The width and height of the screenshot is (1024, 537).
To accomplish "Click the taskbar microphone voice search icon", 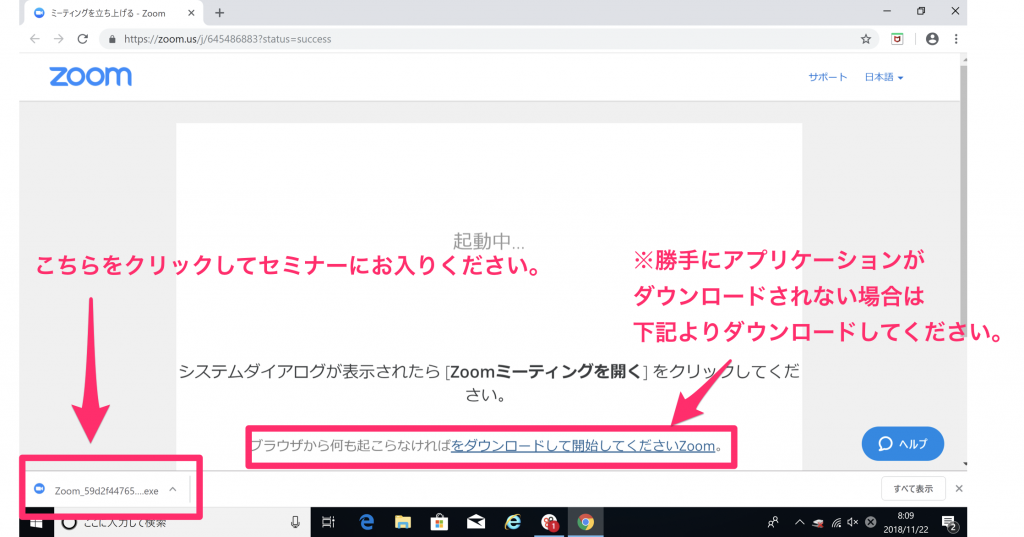I will click(x=295, y=522).
